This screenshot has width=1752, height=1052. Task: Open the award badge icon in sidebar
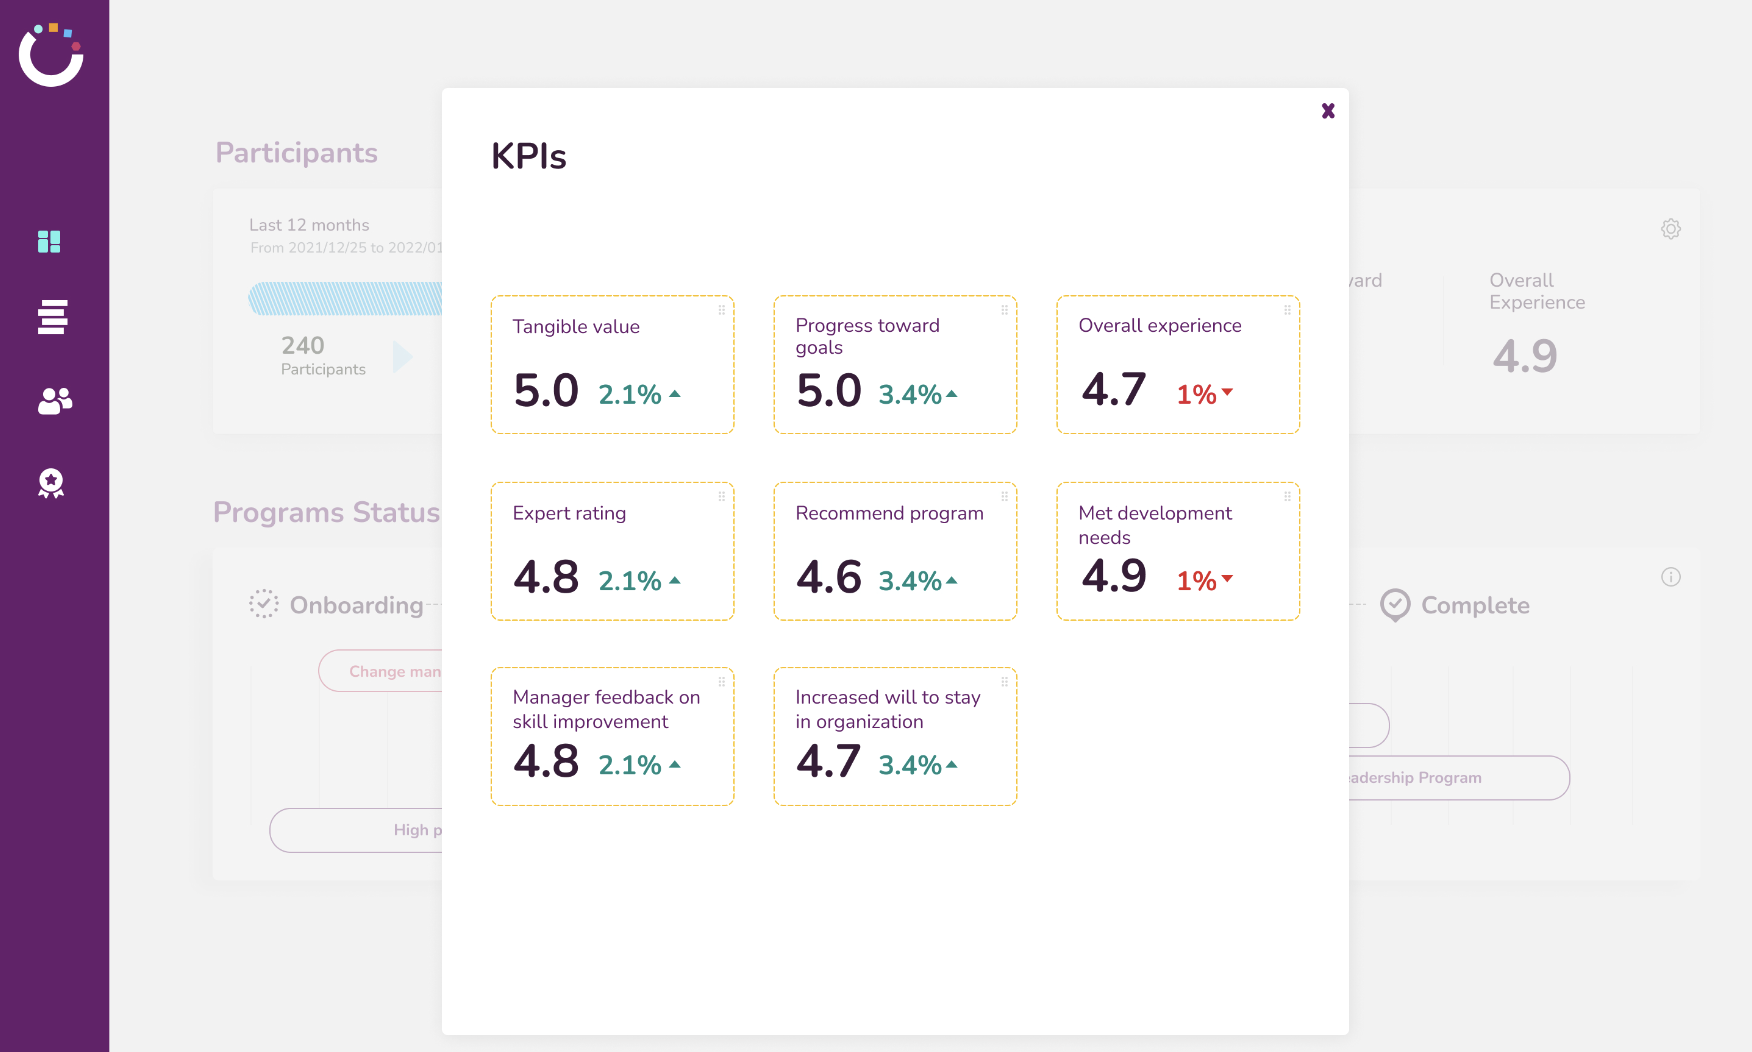pos(51,484)
